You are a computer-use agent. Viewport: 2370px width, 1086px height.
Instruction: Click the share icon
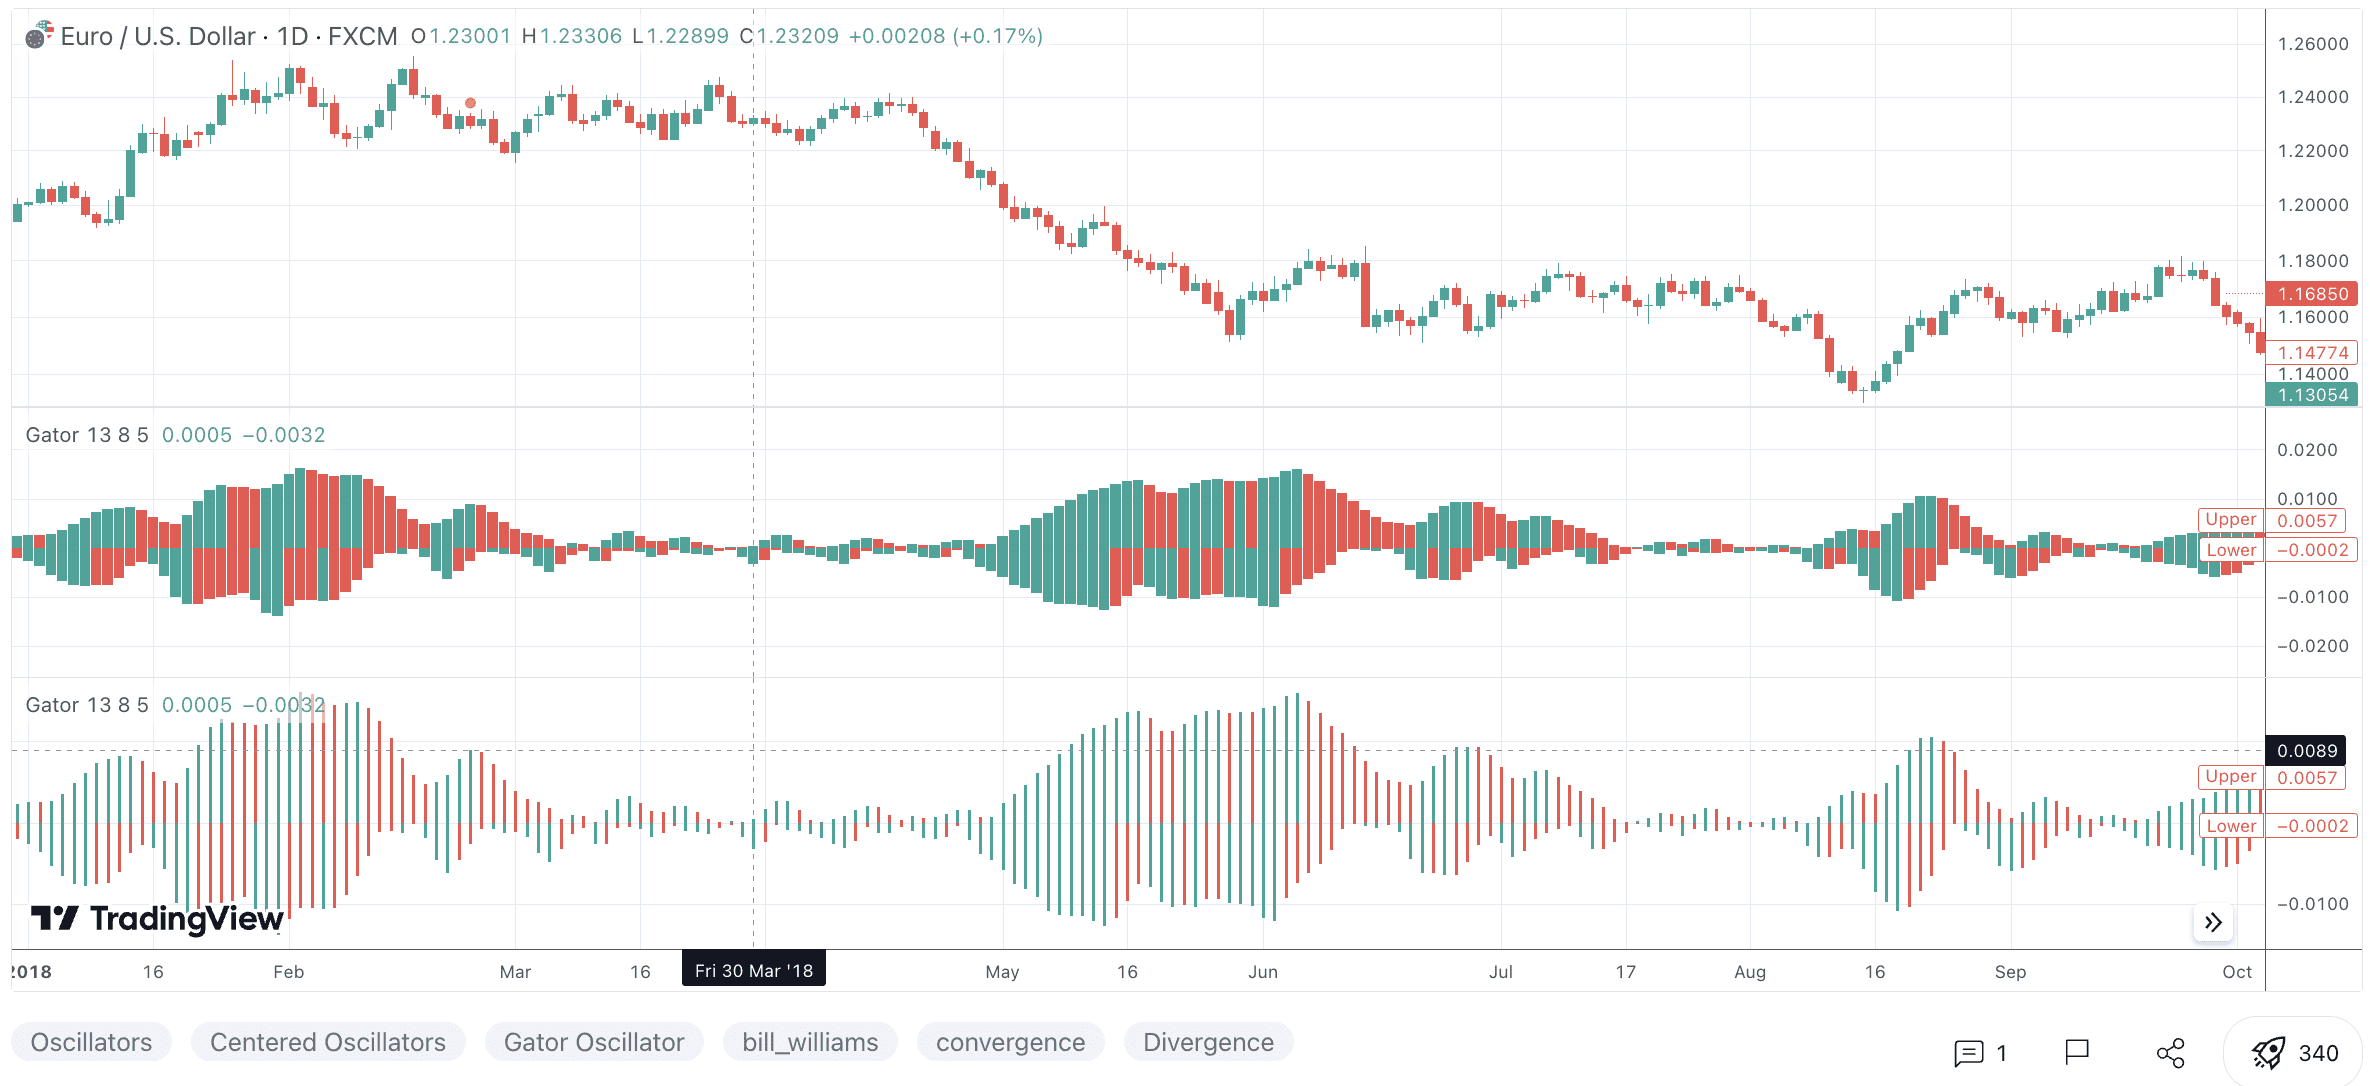(x=2170, y=1053)
